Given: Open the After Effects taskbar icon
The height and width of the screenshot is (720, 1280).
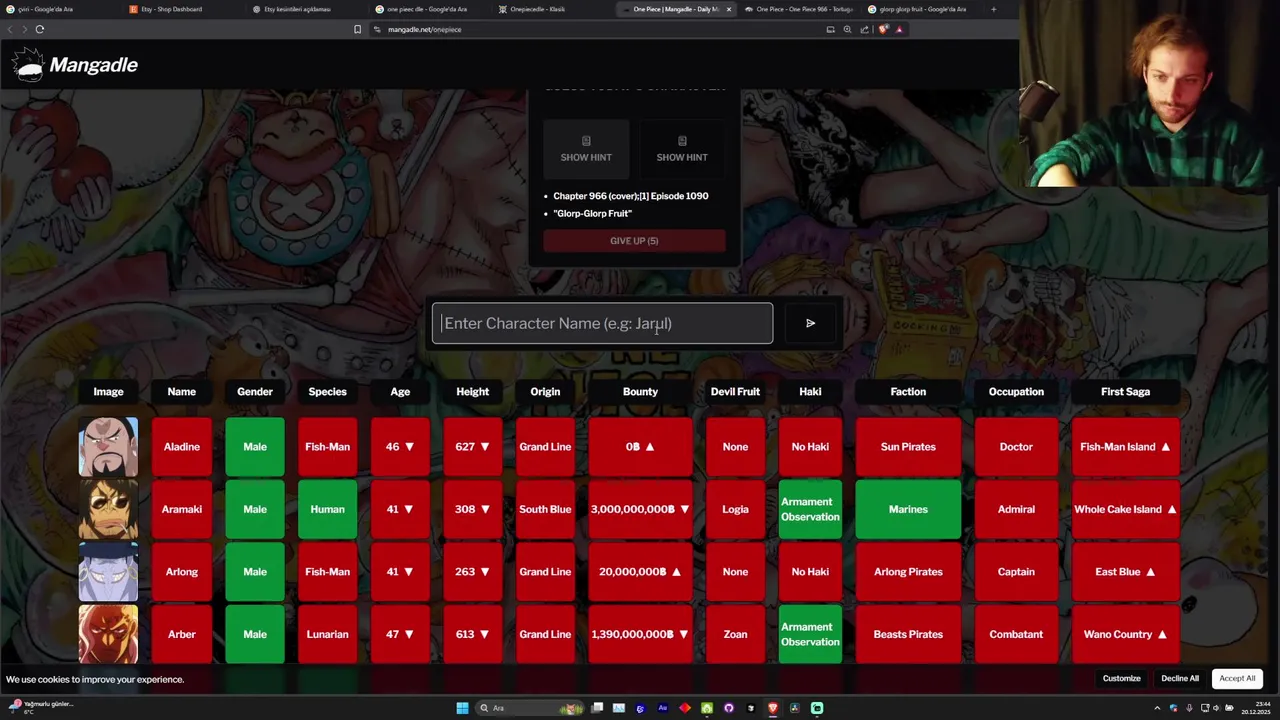Looking at the screenshot, I should coord(662,708).
